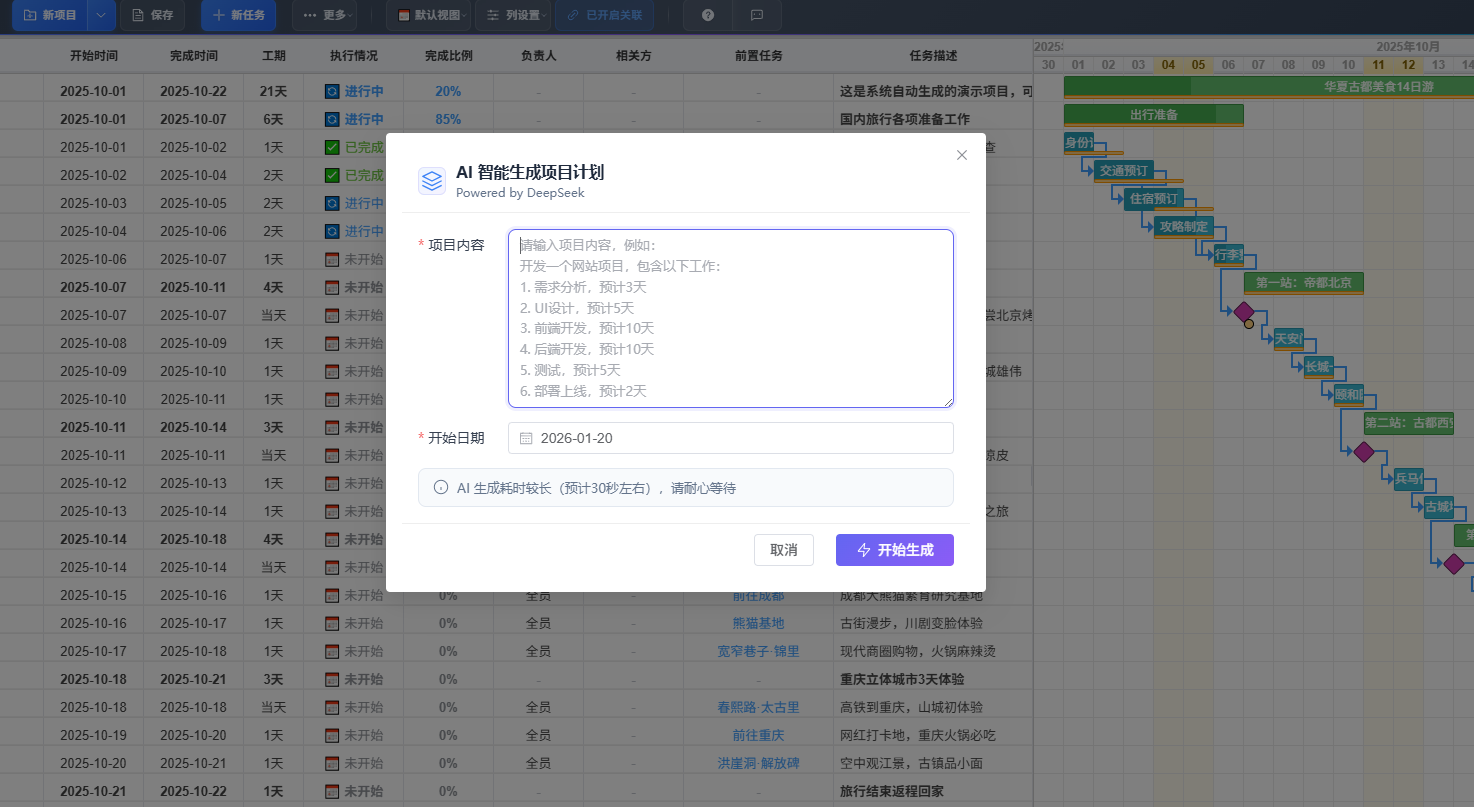Click the milestone diamond under 第一站：帝都北京 bar
1474x807 pixels.
pyautogui.click(x=1244, y=311)
